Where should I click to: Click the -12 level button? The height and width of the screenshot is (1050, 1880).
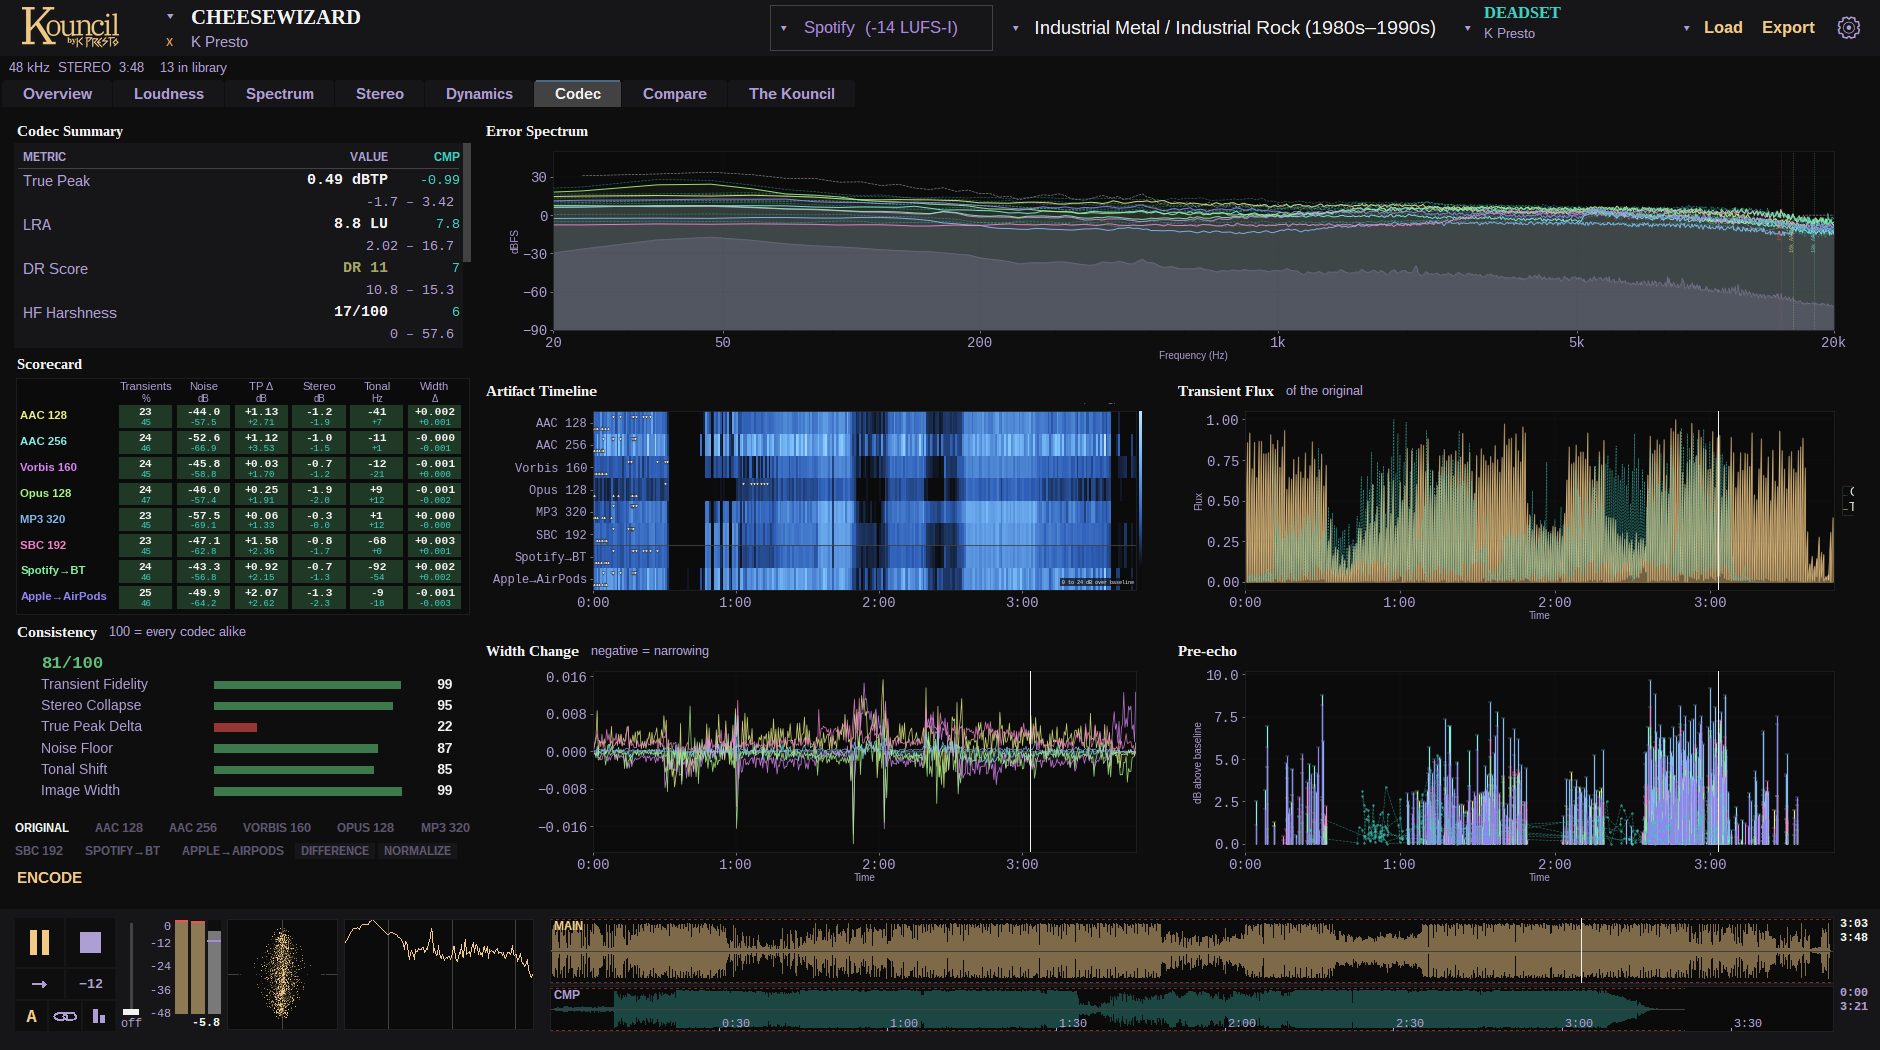point(90,984)
